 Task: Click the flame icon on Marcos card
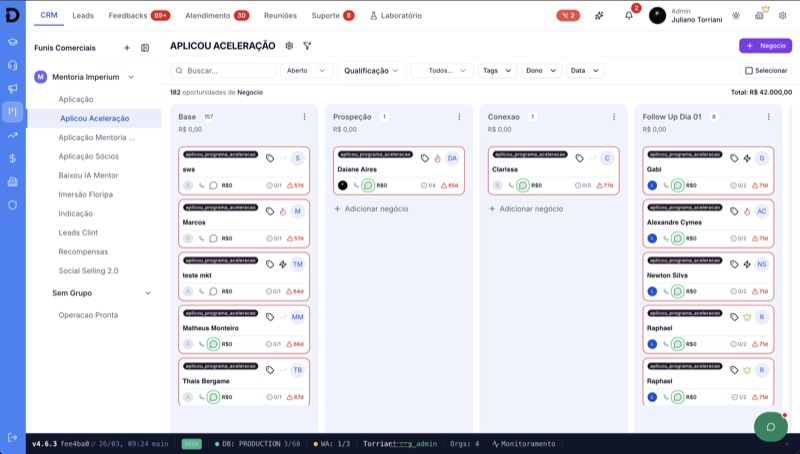(x=283, y=211)
